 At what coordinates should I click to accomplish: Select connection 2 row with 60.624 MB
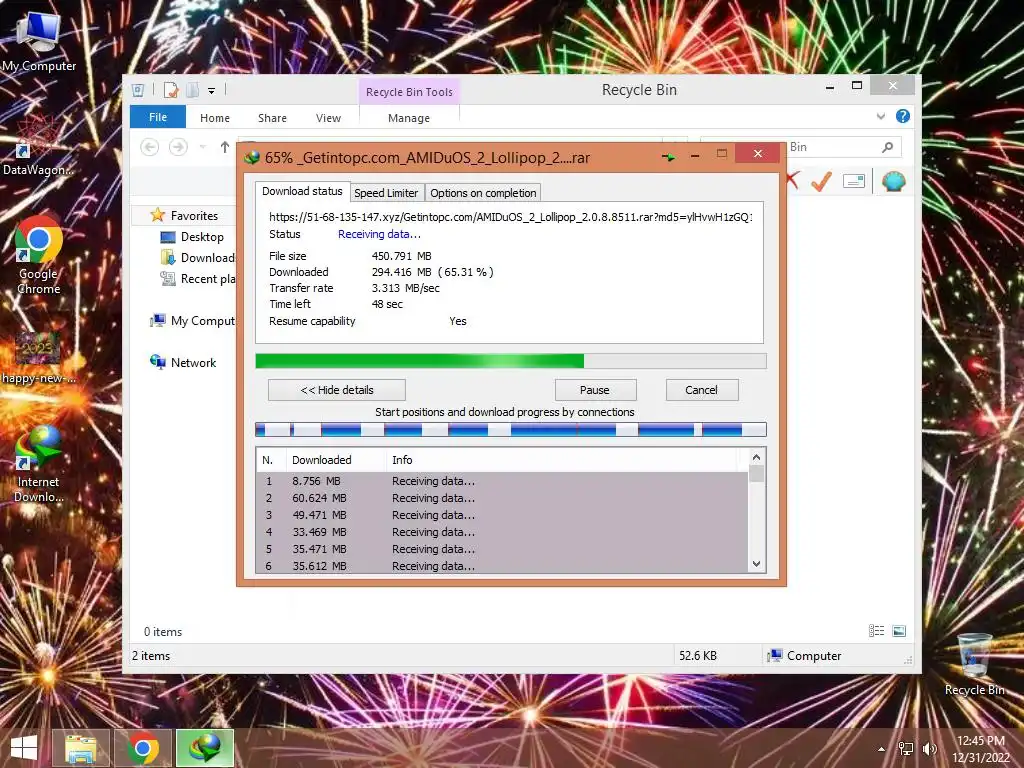502,498
